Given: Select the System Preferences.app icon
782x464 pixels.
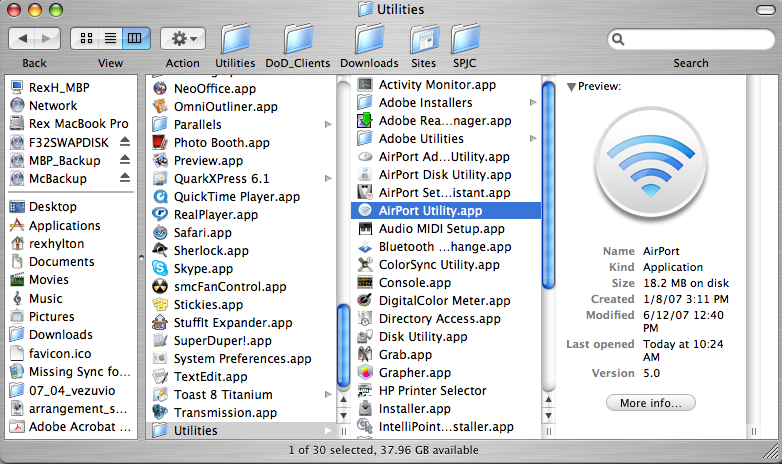Looking at the screenshot, I should tap(160, 358).
